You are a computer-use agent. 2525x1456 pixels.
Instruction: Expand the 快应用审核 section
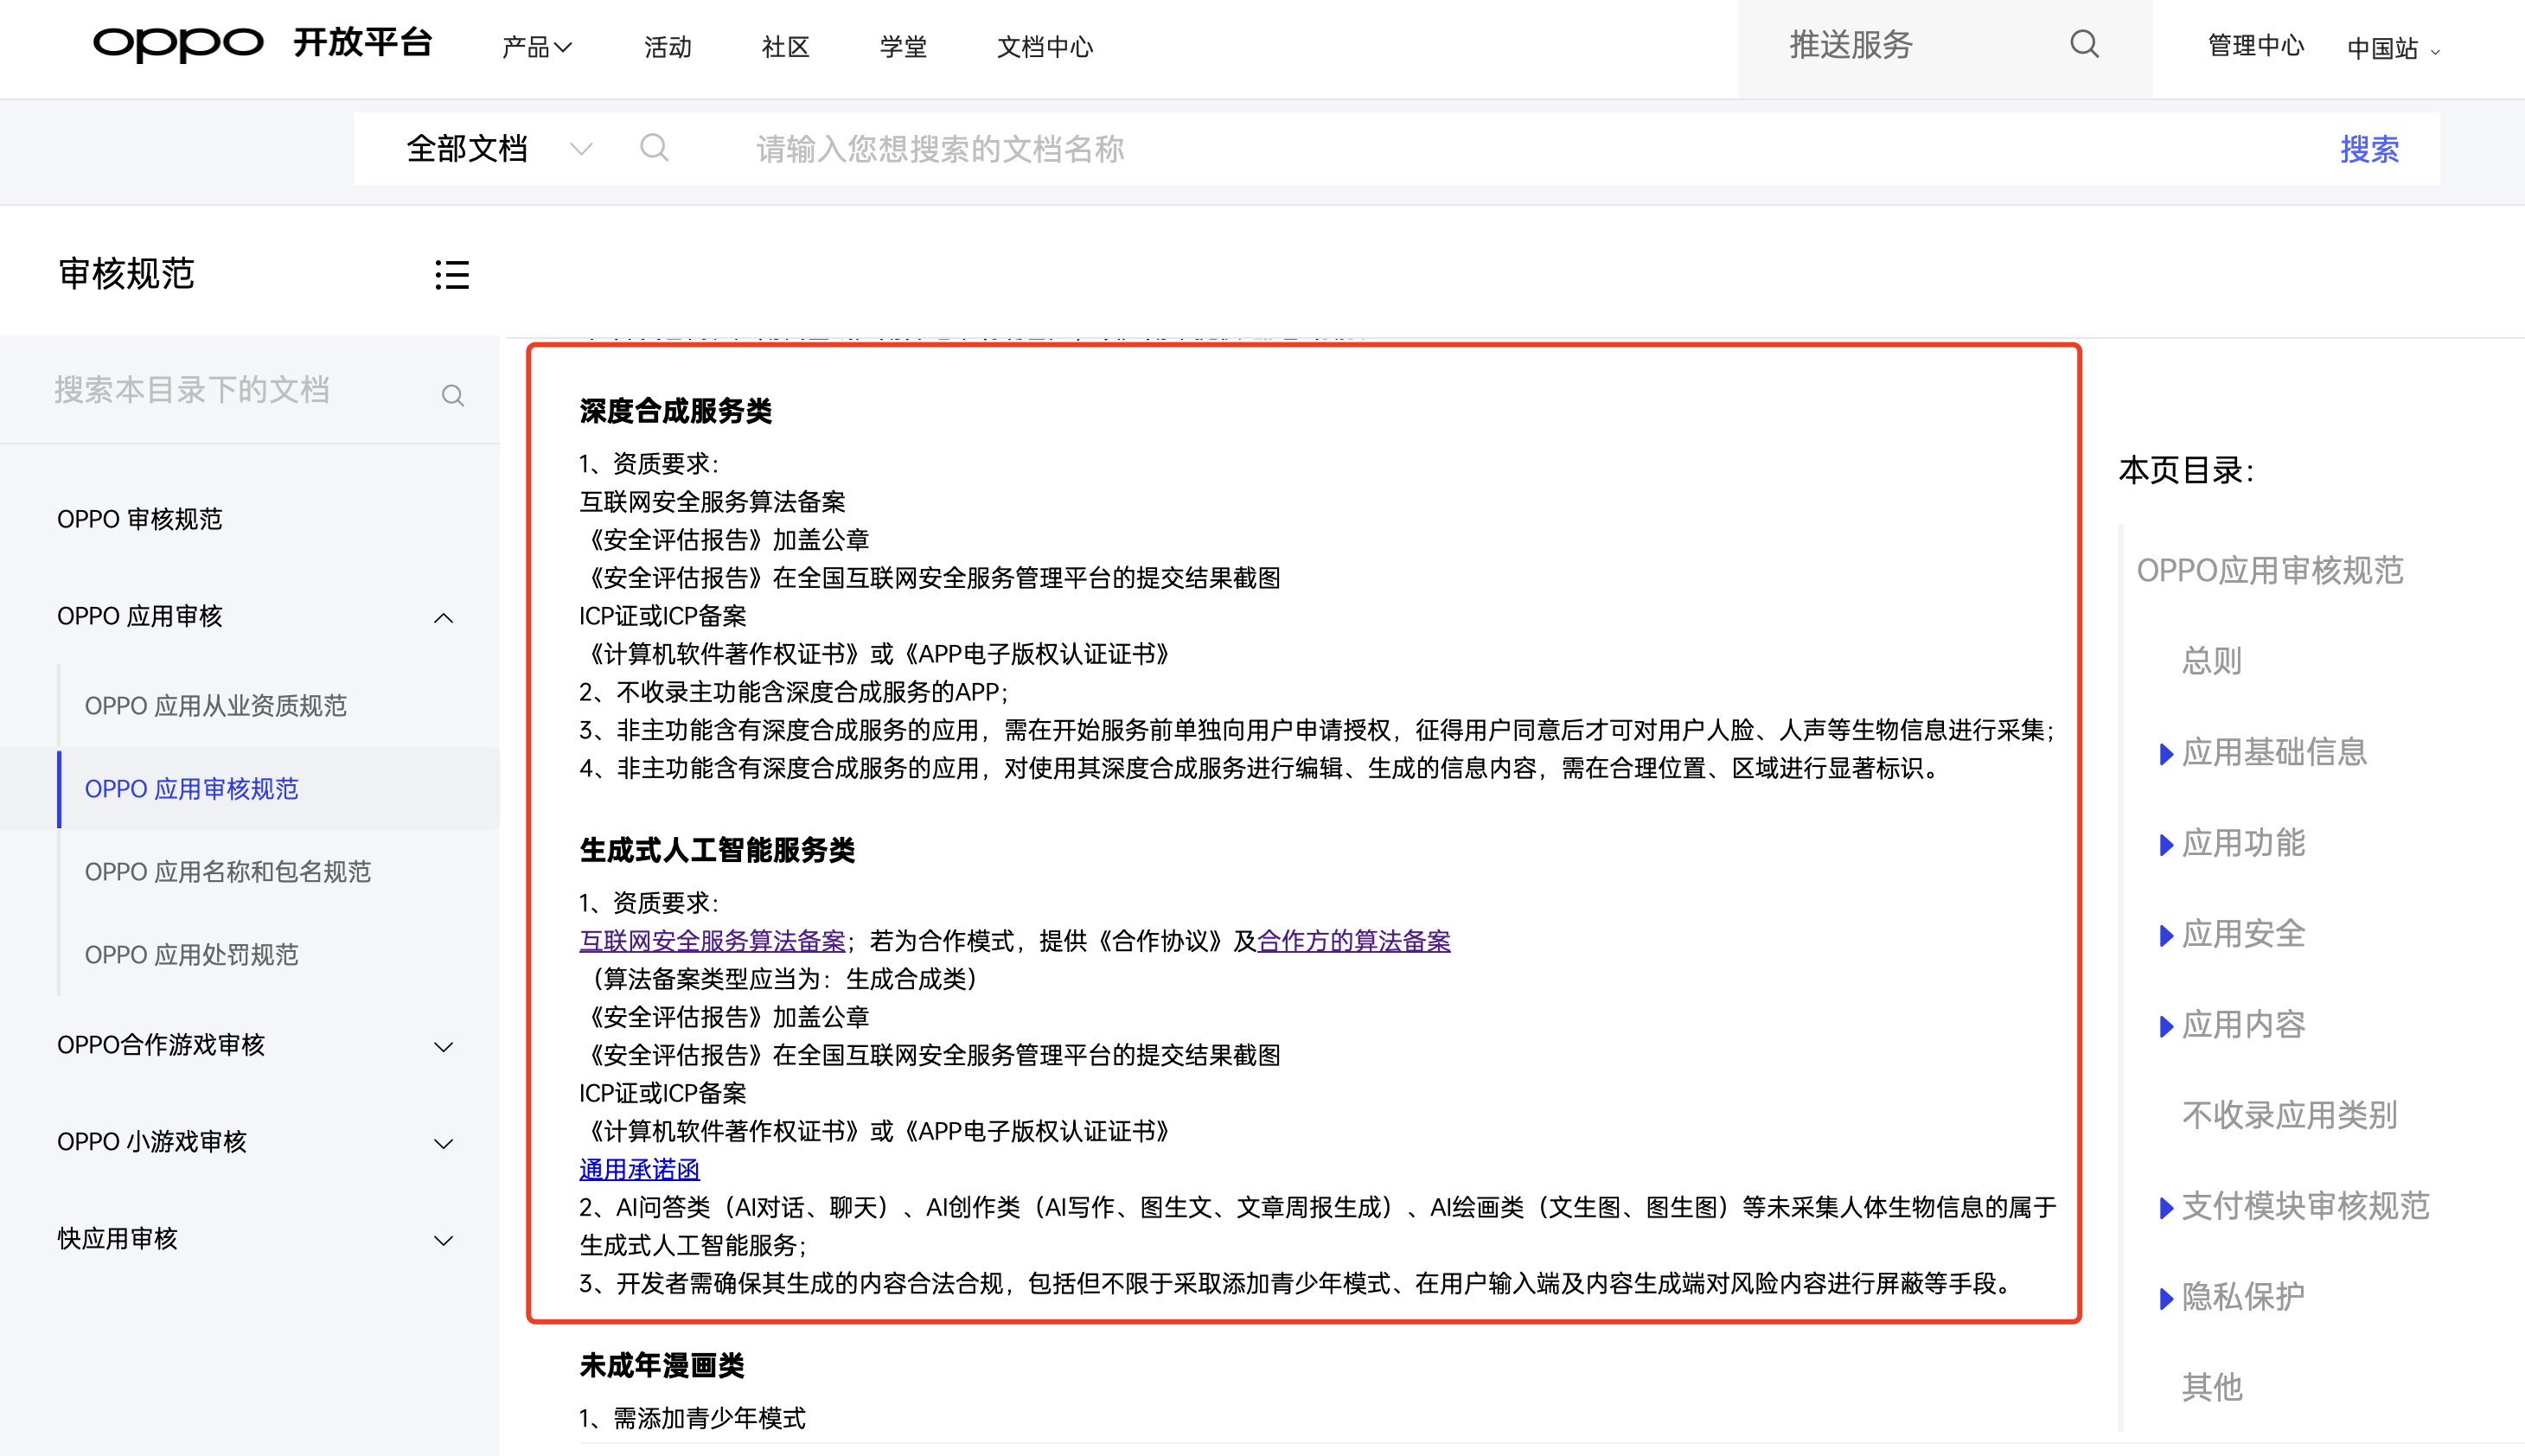[x=443, y=1240]
